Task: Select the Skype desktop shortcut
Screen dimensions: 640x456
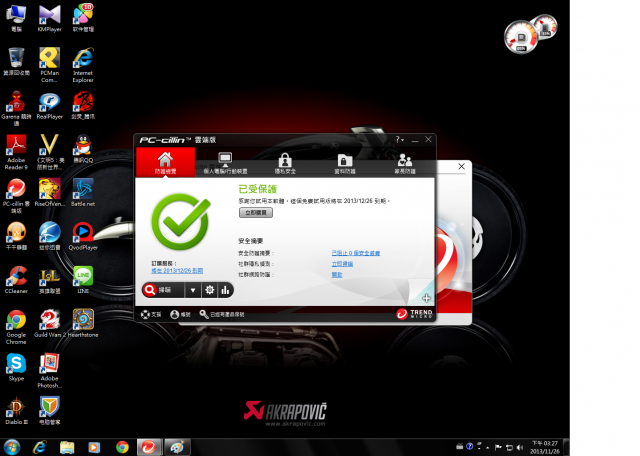Action: point(16,367)
